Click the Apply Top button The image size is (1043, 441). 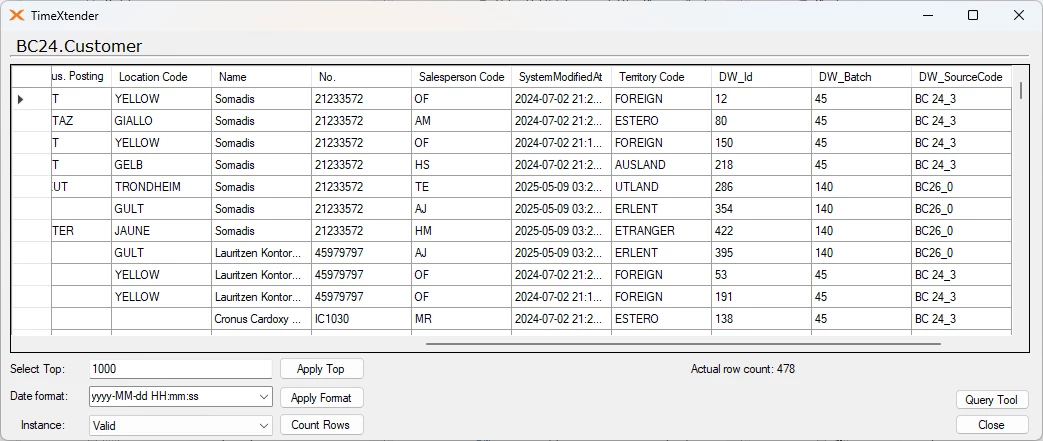(x=321, y=369)
